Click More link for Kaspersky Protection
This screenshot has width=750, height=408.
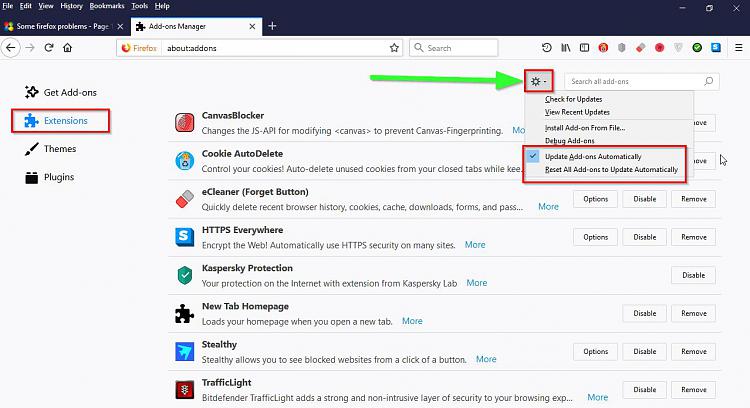(477, 283)
